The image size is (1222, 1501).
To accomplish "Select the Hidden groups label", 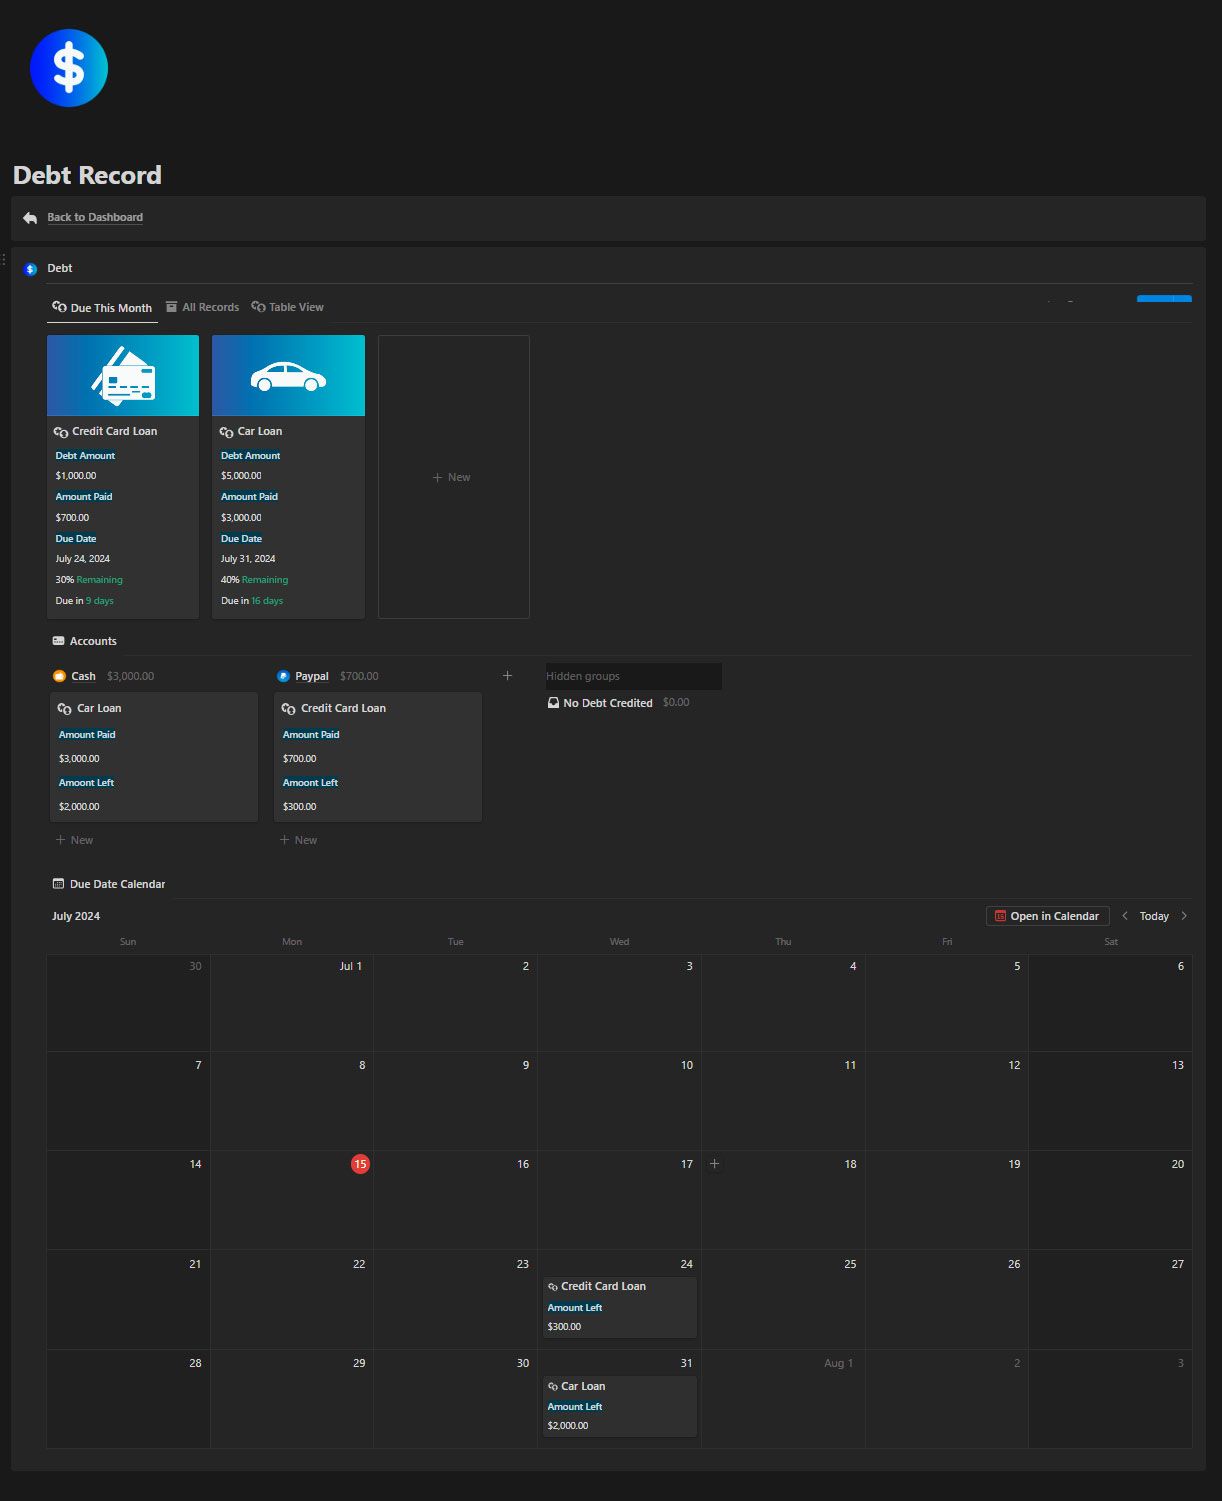I will click(583, 676).
